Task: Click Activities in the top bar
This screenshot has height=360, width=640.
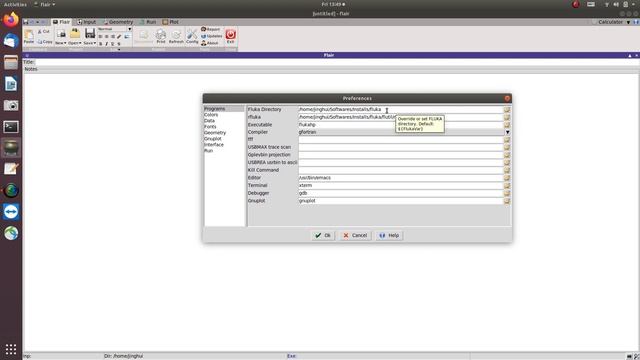Action: 15,4
